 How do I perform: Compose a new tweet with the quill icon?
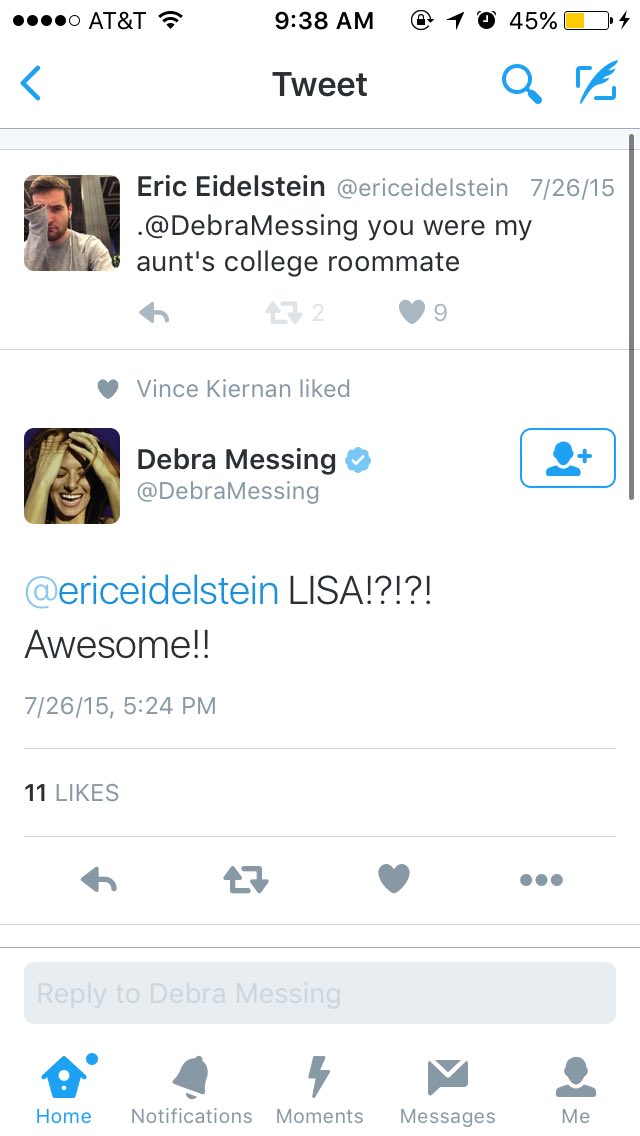pos(597,84)
